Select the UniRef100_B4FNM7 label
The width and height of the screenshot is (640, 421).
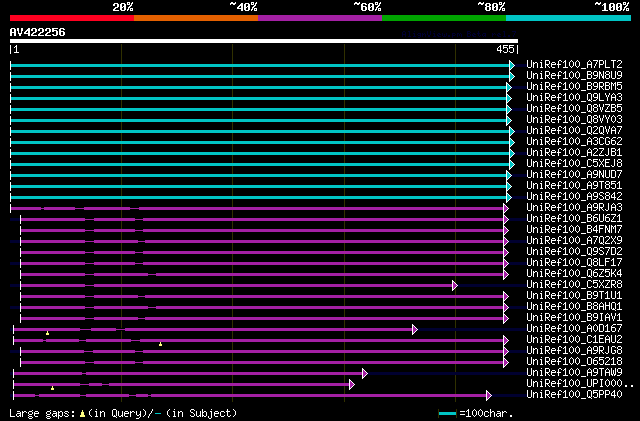coord(574,230)
